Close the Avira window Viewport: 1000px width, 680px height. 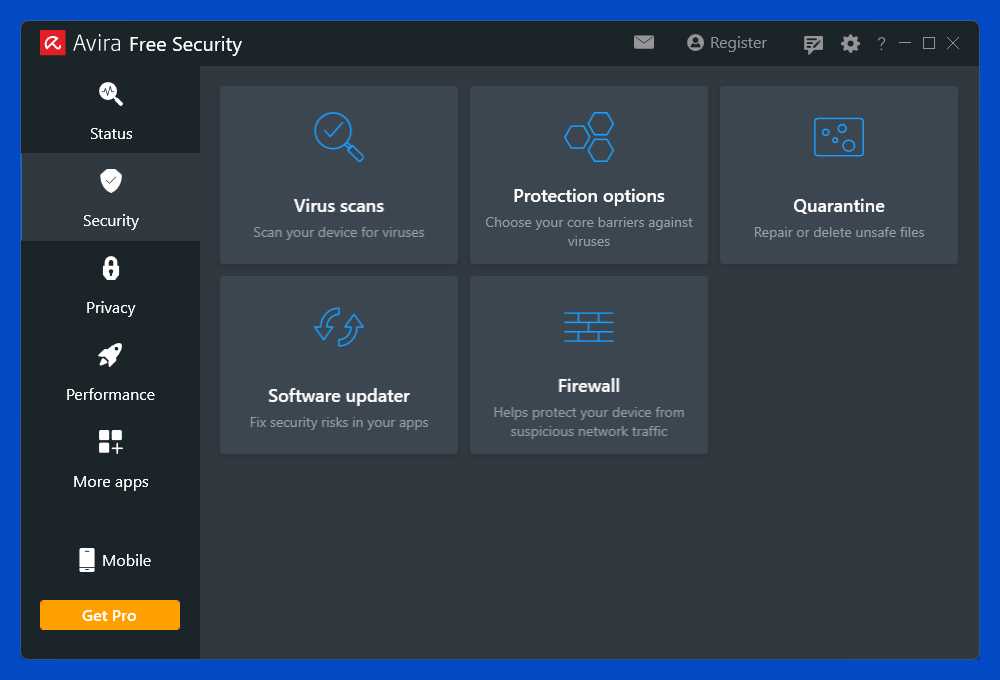coord(953,43)
